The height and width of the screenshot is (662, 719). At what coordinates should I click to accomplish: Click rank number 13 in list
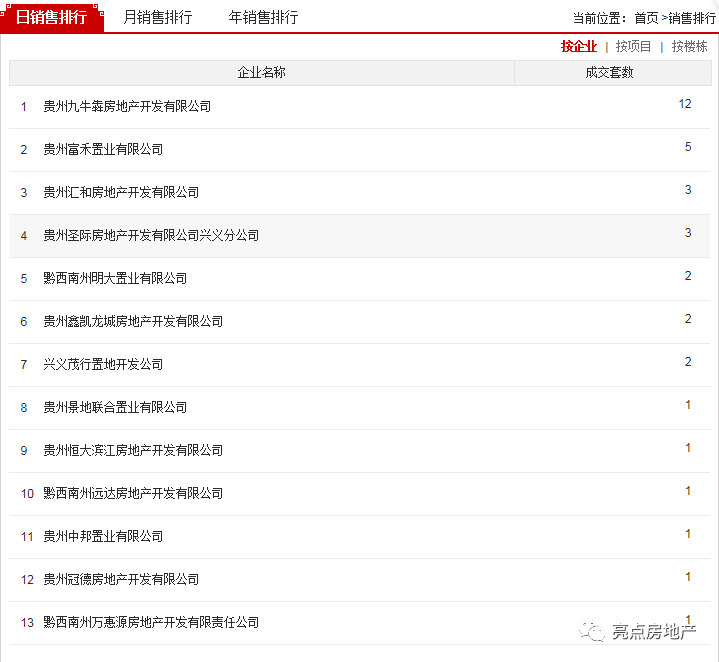[27, 623]
